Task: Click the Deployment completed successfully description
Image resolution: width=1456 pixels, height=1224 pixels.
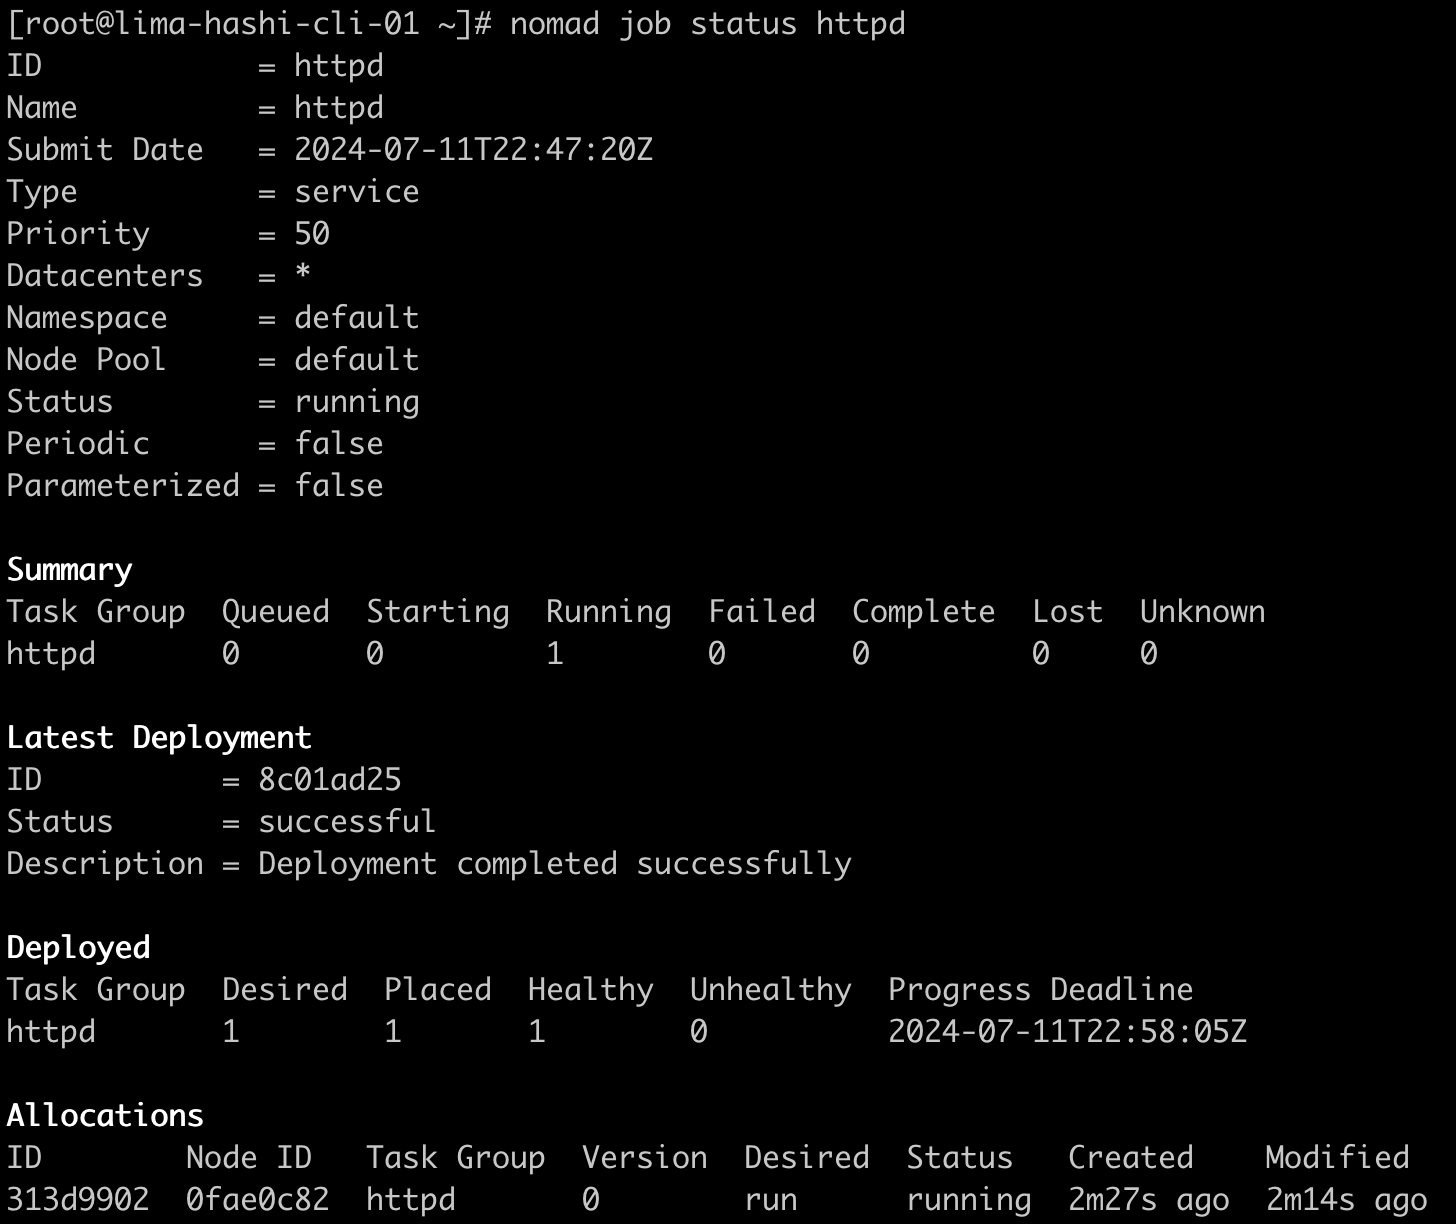Action: click(555, 864)
